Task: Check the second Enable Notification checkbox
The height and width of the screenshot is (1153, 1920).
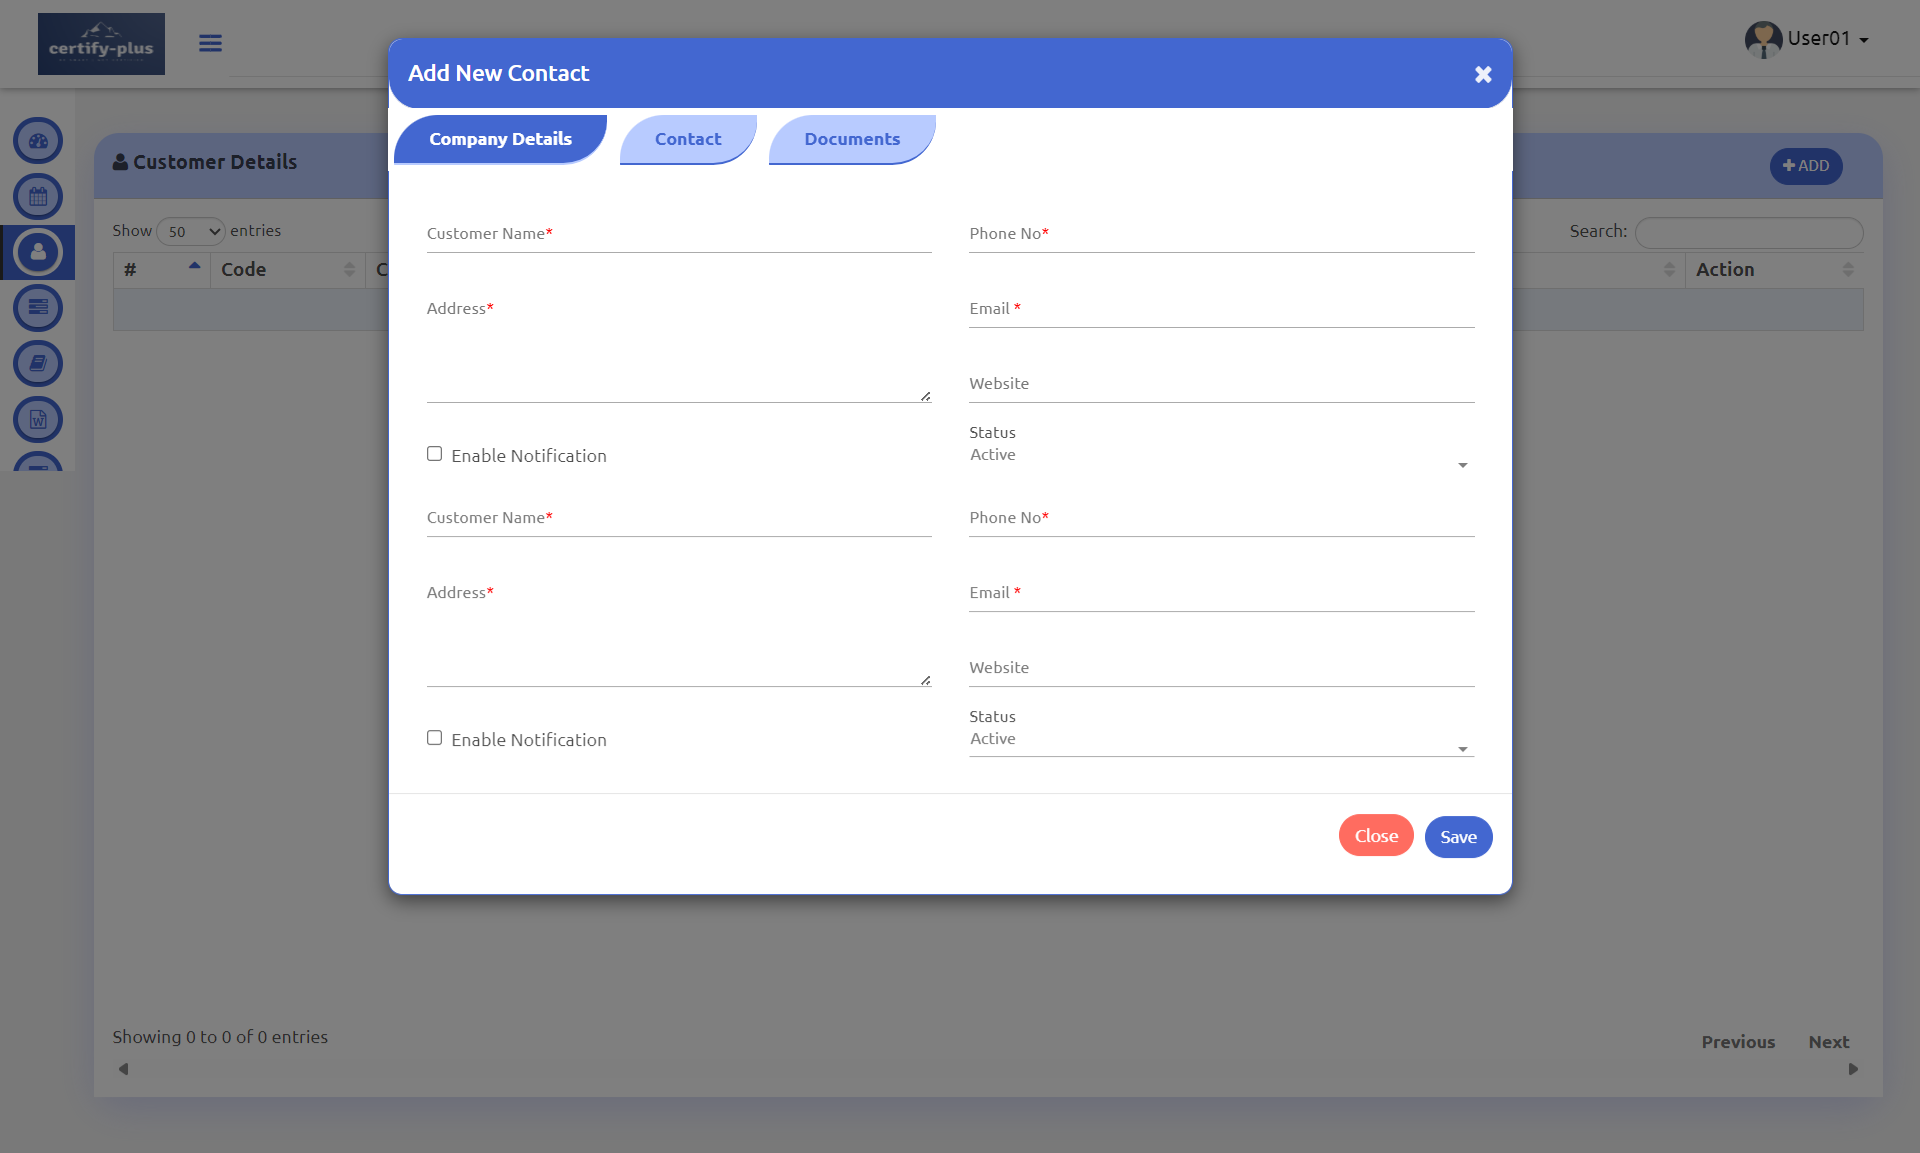Action: point(434,737)
